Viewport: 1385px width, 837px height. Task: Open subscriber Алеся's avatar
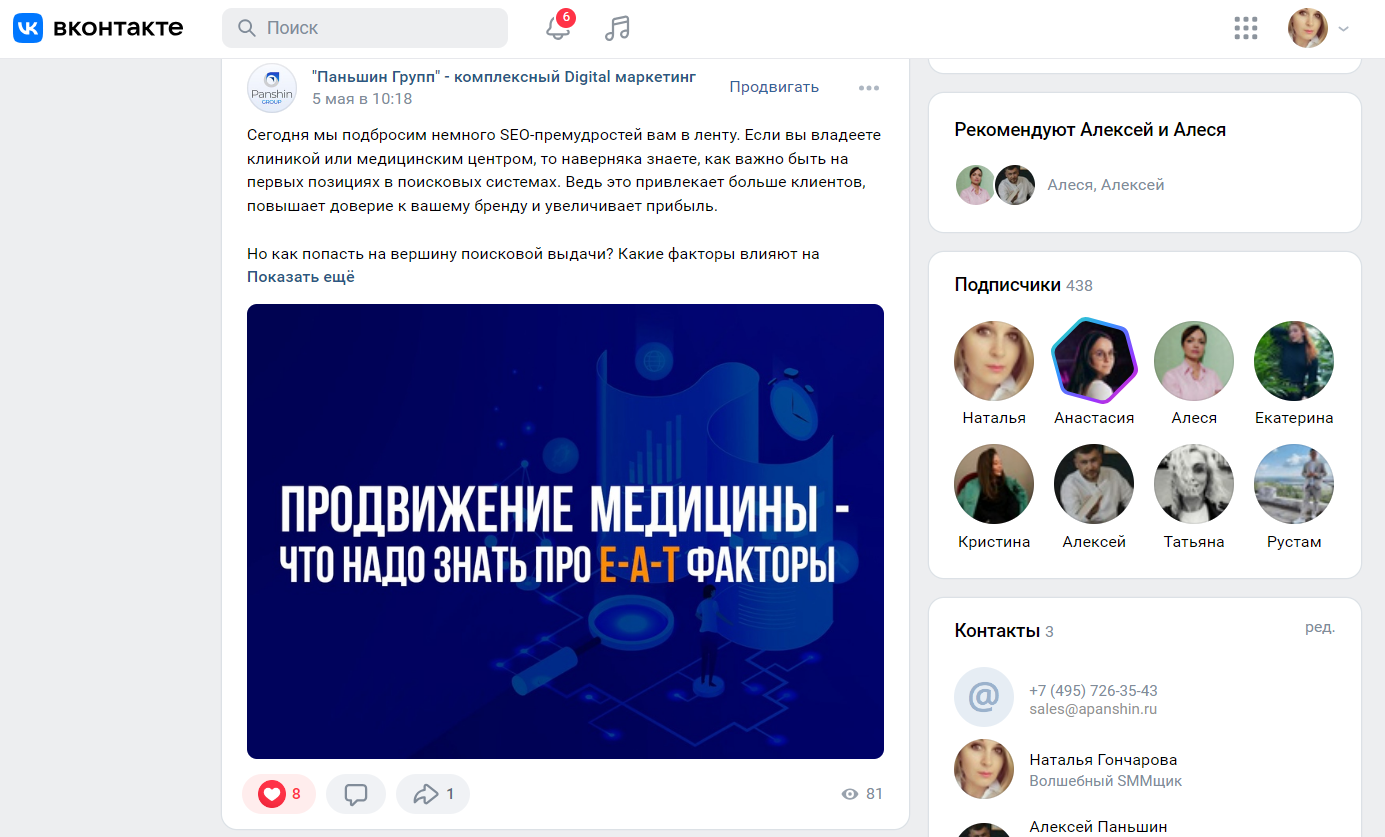[1194, 361]
